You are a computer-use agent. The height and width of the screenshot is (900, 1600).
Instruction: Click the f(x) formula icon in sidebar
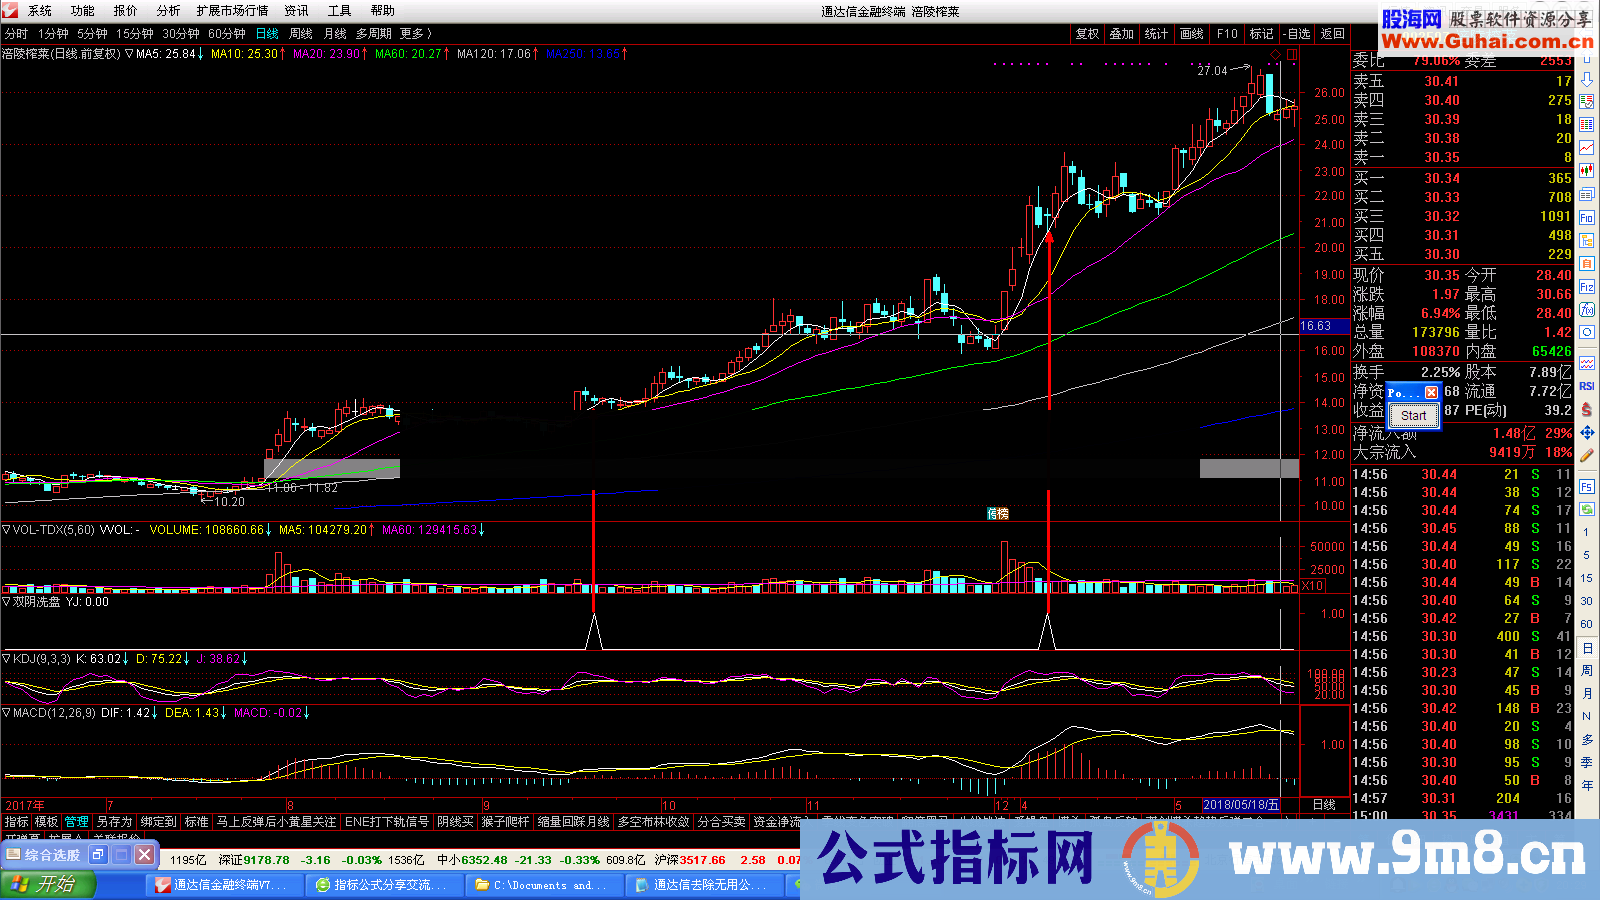point(1587,310)
